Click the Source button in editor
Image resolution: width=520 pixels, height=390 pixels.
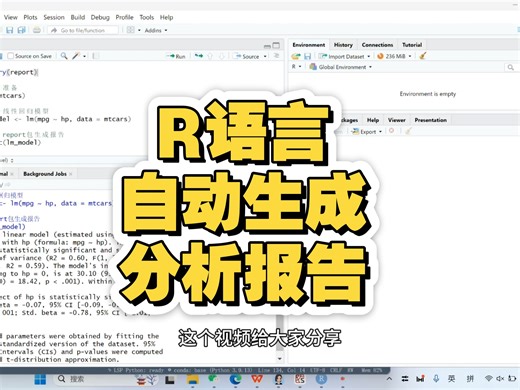tap(248, 56)
